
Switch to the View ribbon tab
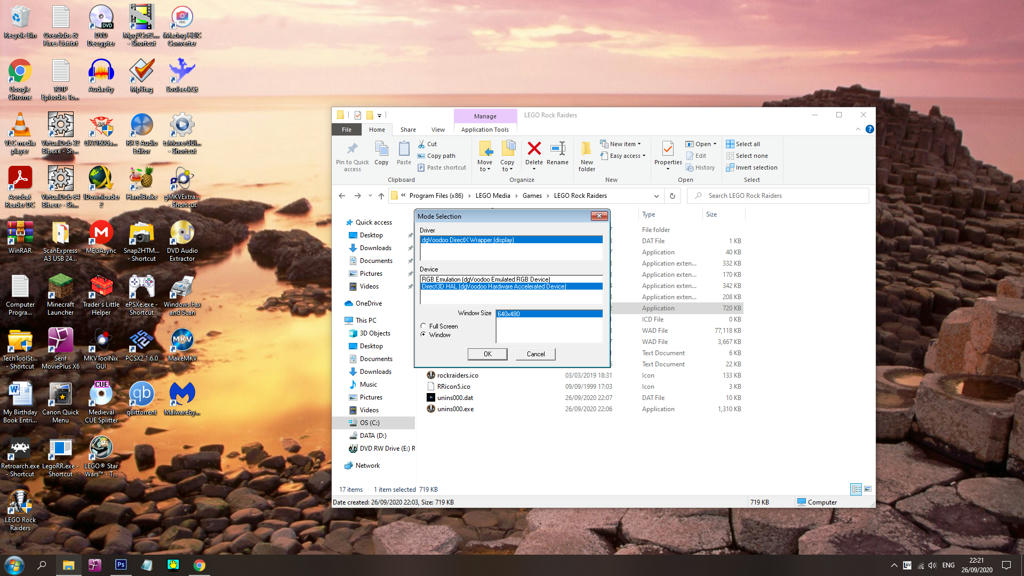click(438, 129)
